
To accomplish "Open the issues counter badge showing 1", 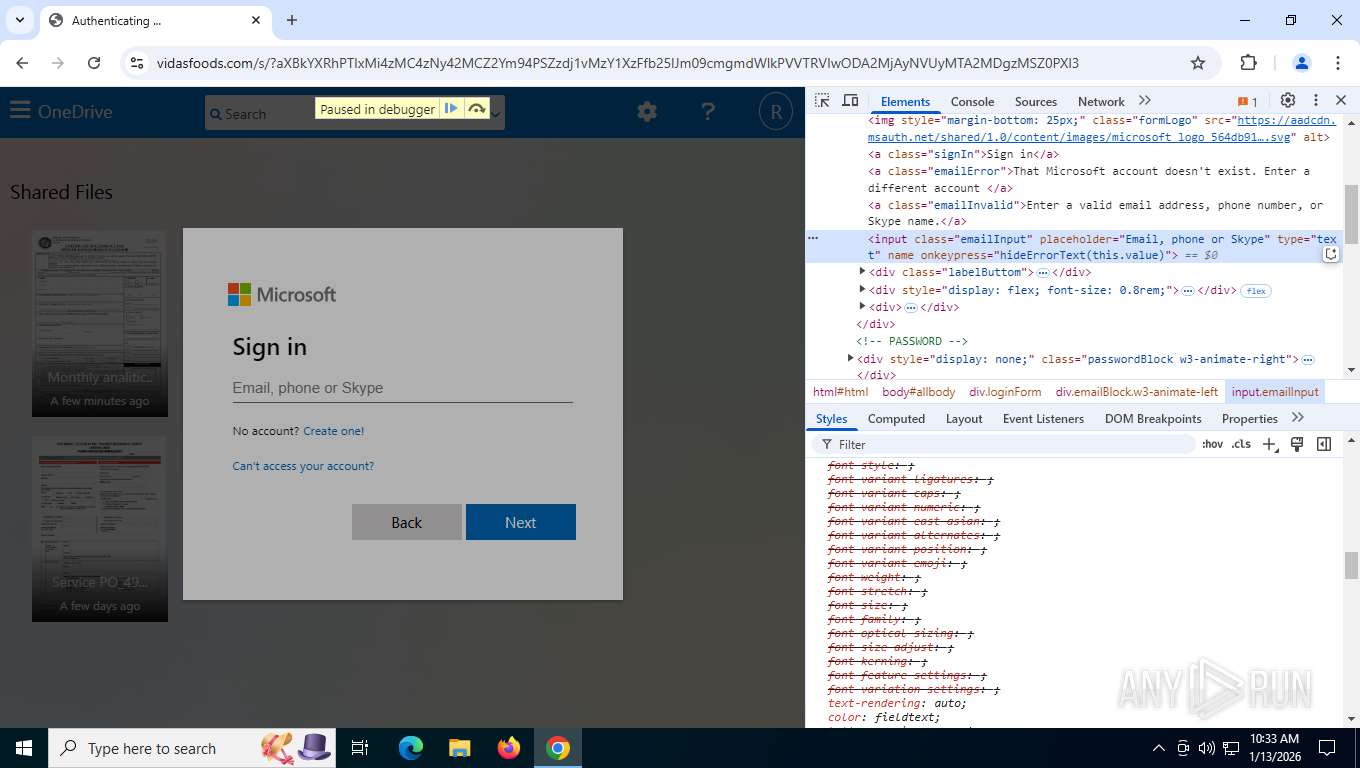I will [x=1247, y=102].
